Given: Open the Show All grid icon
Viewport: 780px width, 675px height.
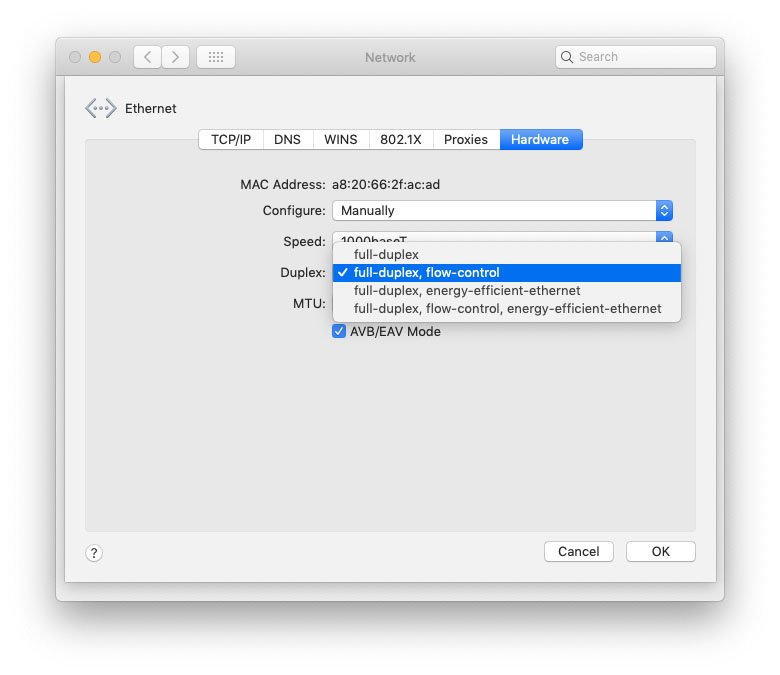Looking at the screenshot, I should pos(216,57).
